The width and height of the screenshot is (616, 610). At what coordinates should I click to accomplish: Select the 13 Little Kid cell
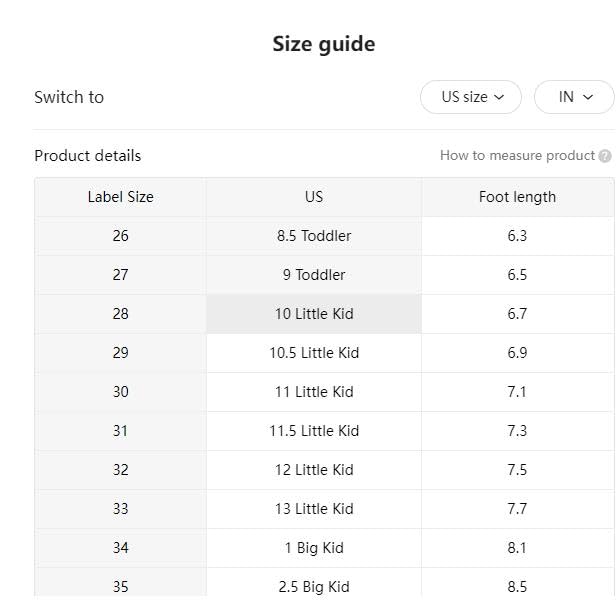(x=314, y=509)
